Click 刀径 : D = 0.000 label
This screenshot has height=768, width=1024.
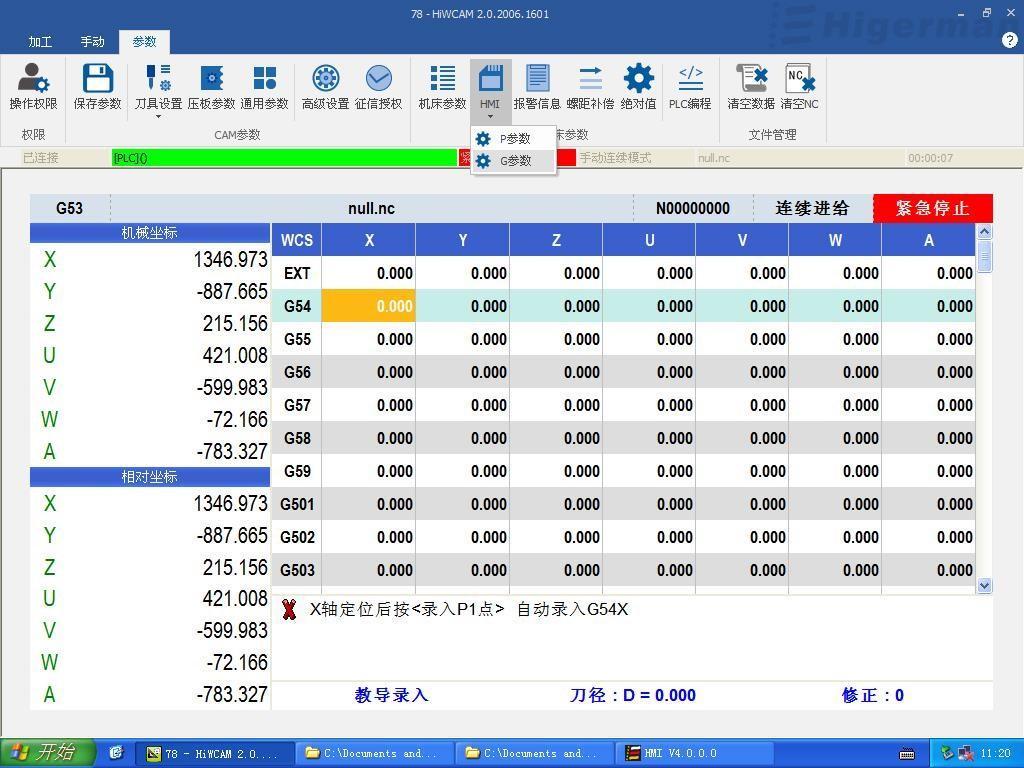[632, 695]
